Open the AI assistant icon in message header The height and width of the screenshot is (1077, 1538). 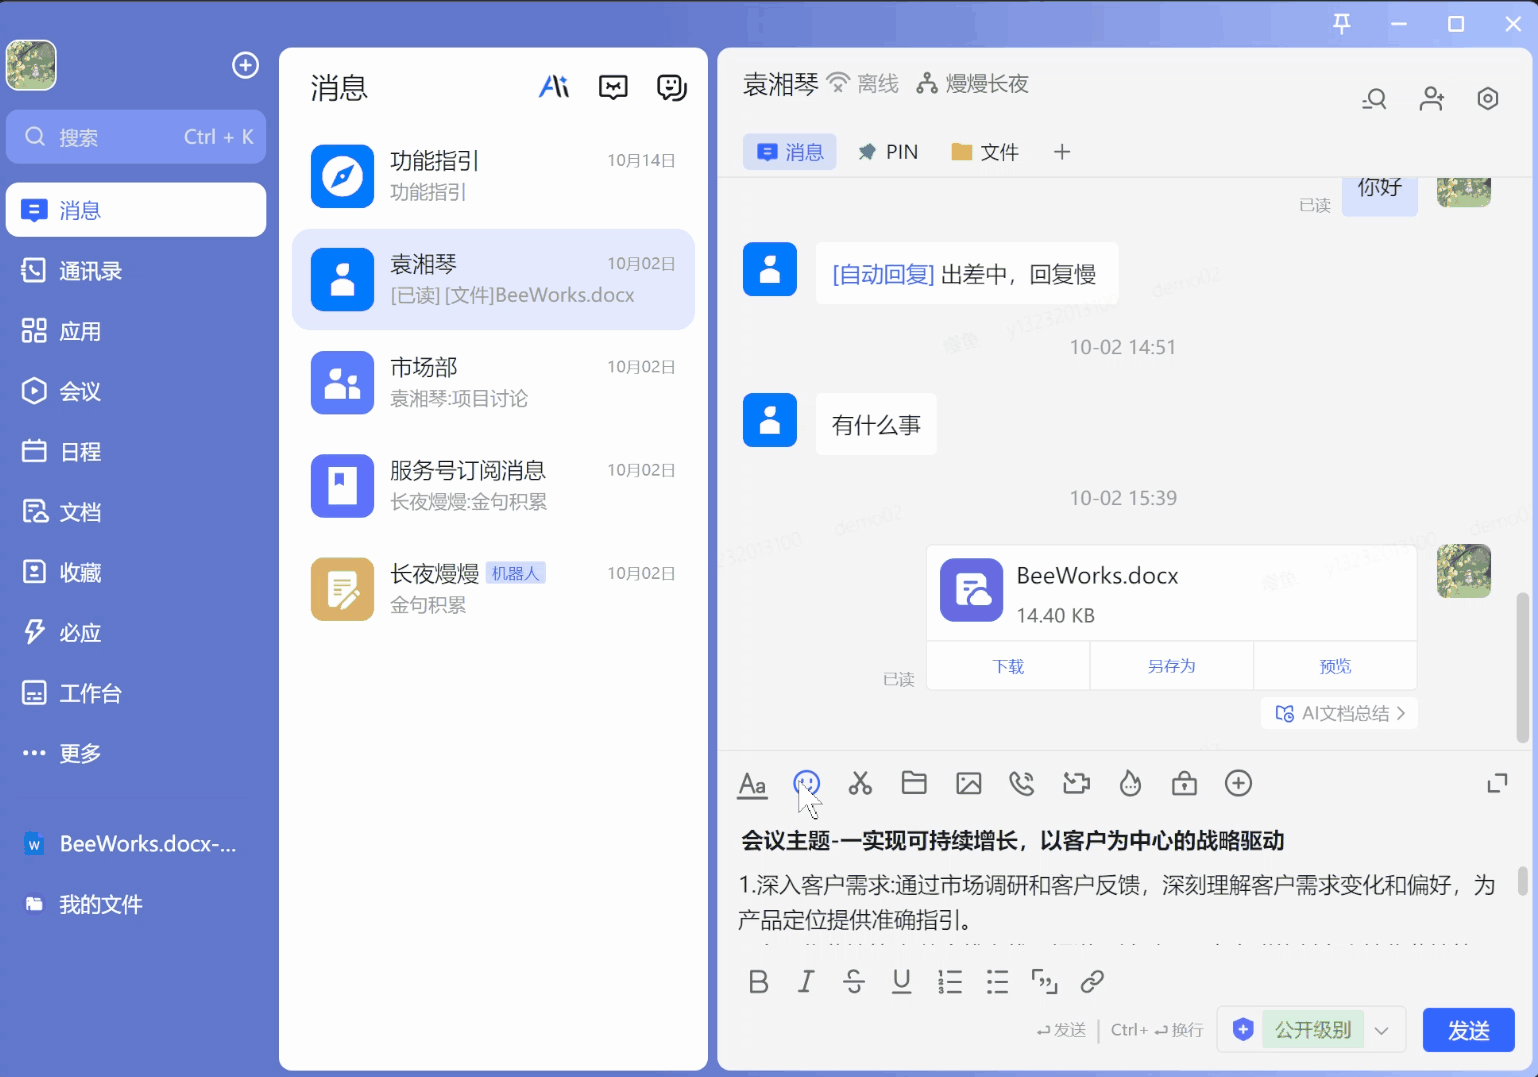[x=554, y=87]
